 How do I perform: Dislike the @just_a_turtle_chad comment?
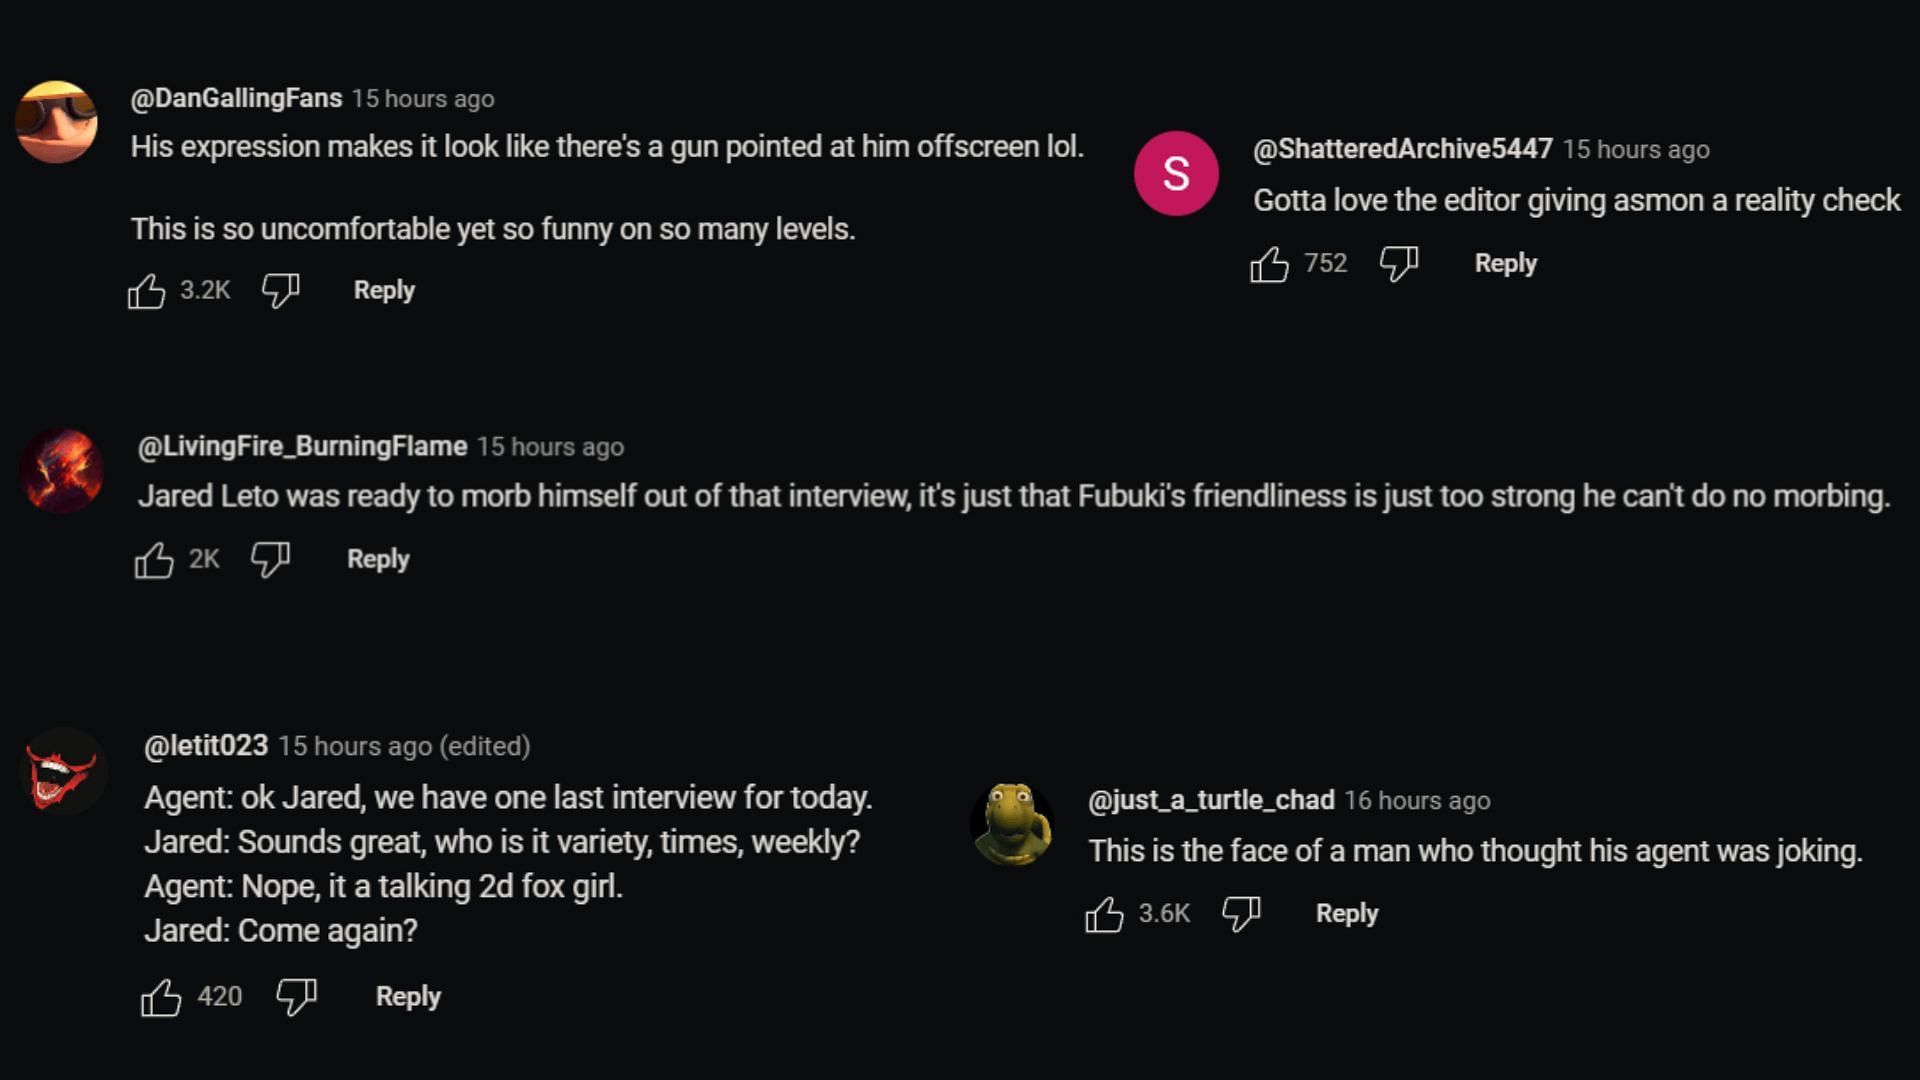[x=1241, y=914]
